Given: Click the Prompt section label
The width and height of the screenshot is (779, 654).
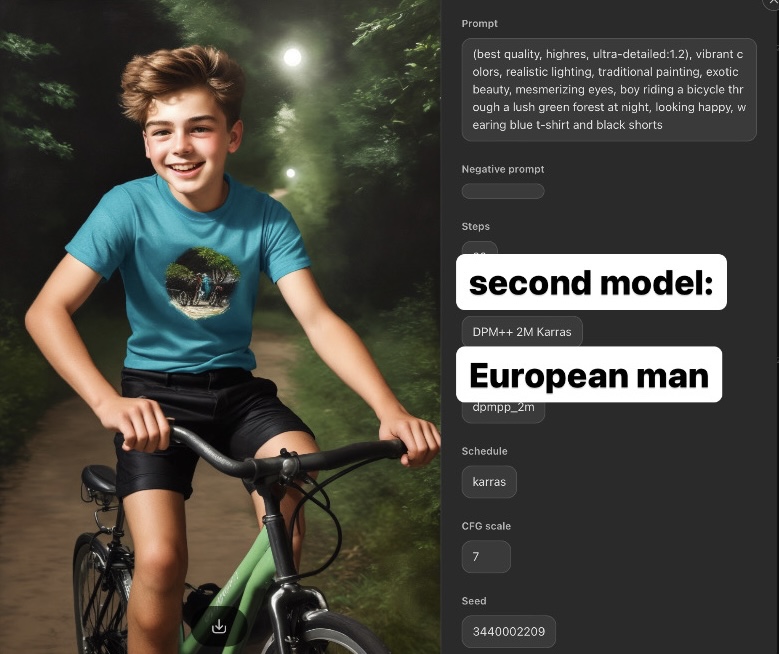Looking at the screenshot, I should tap(479, 23).
